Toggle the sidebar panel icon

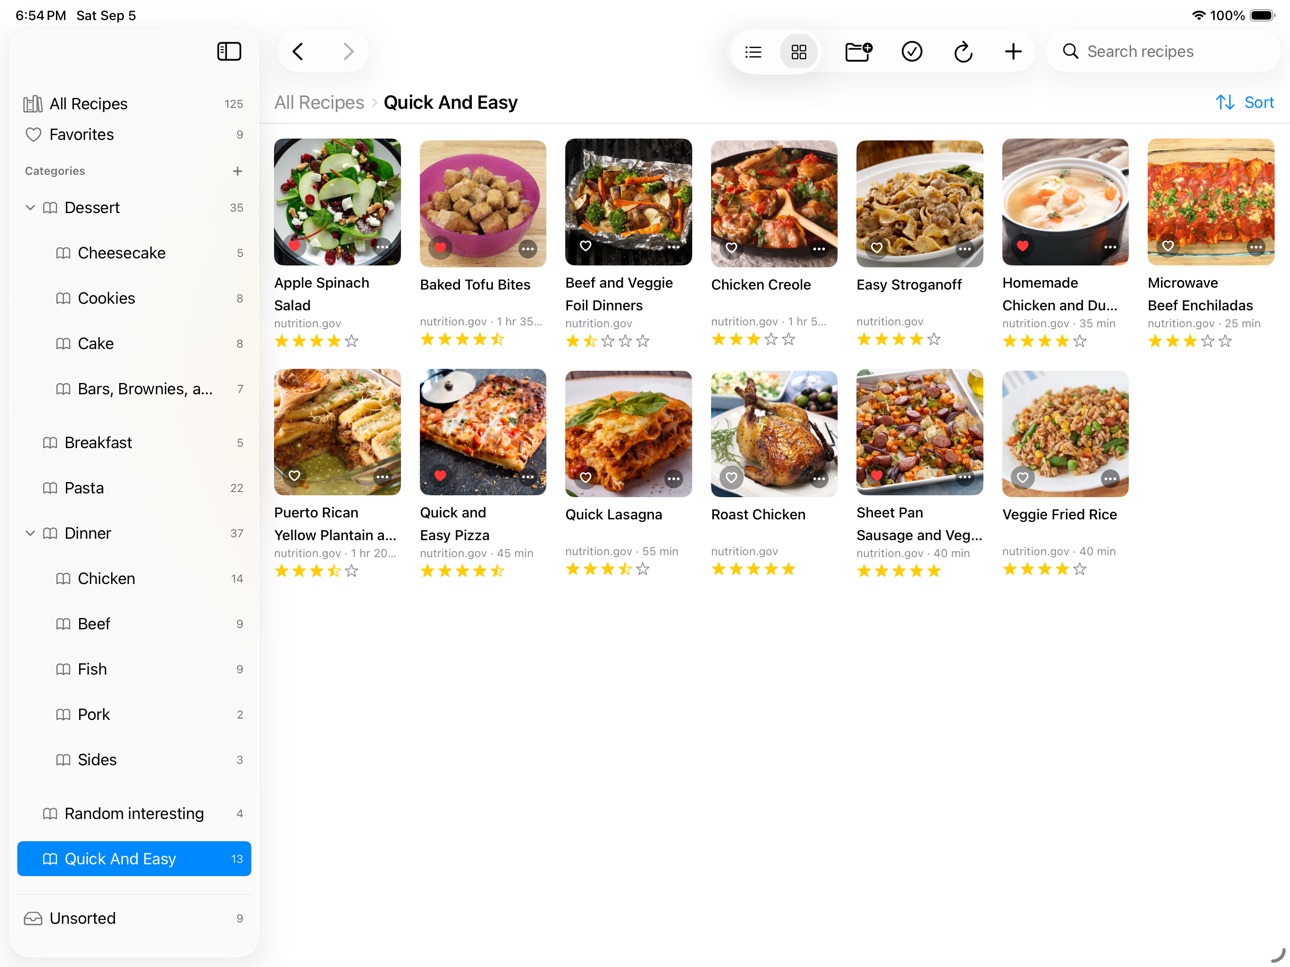coord(229,51)
